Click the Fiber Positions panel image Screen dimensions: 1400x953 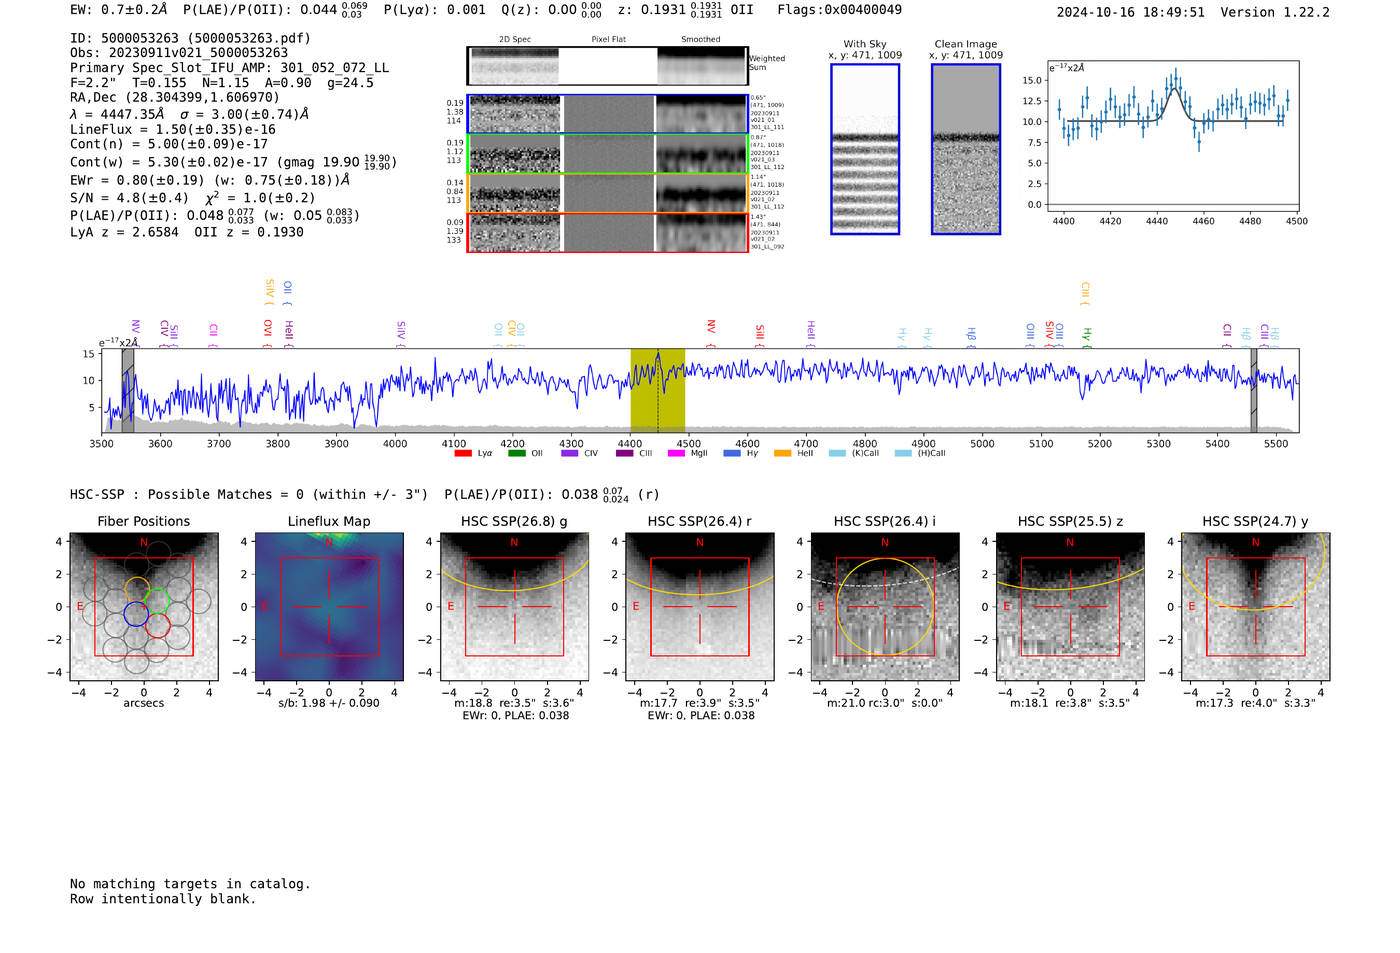tap(144, 607)
